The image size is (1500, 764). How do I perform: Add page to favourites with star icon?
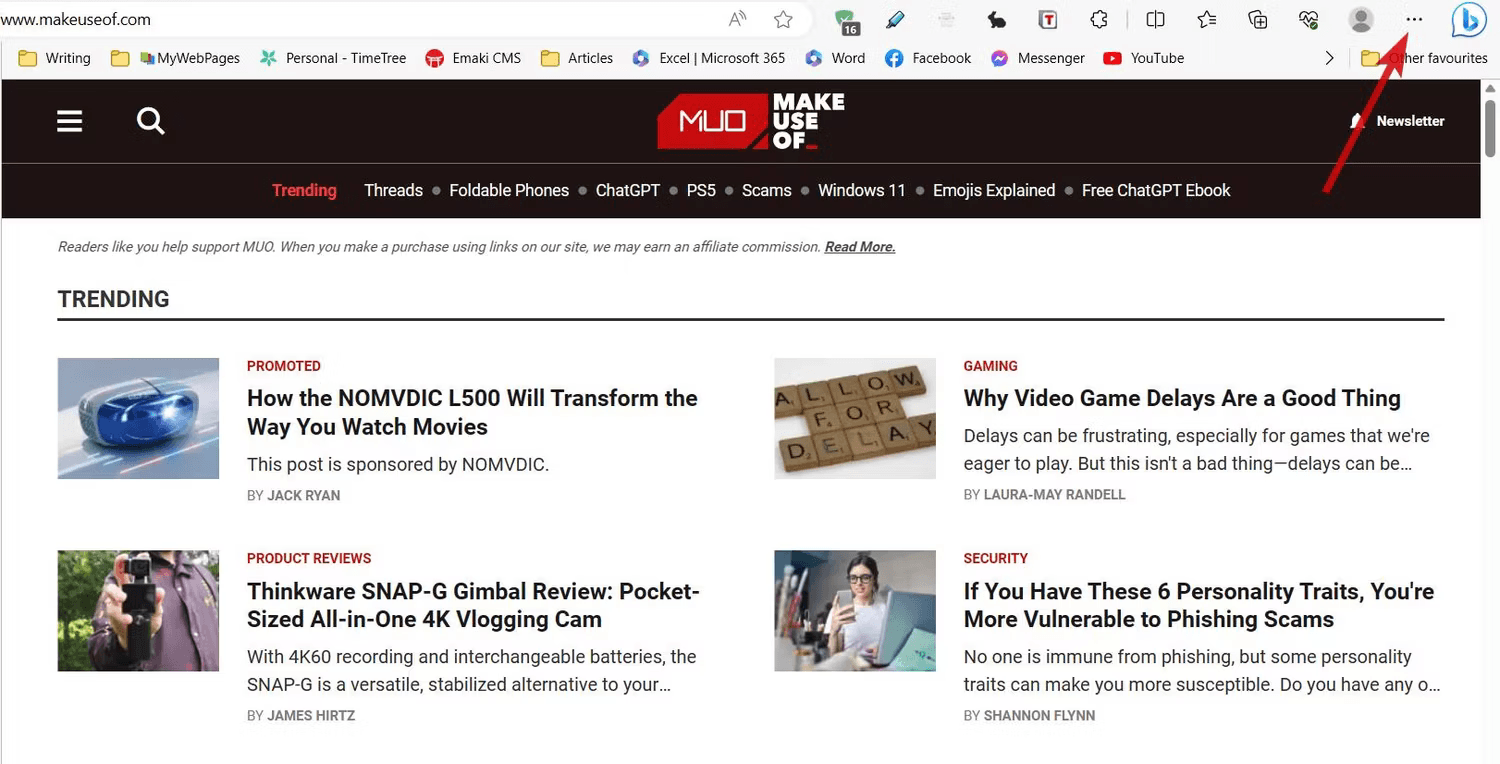tap(783, 19)
